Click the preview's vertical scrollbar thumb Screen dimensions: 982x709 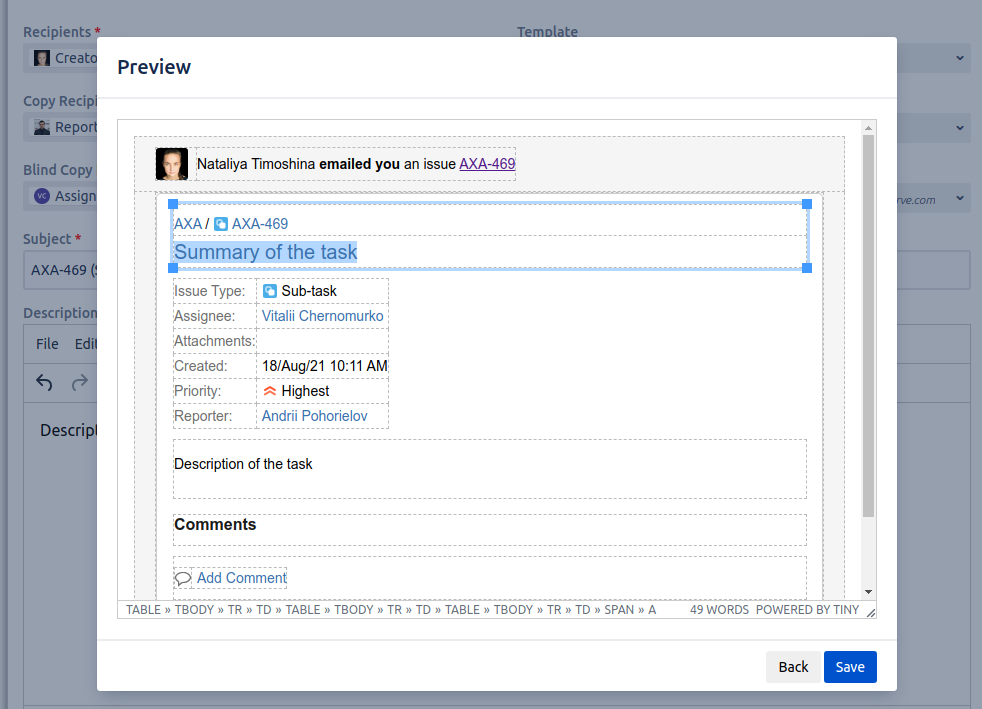click(x=868, y=325)
